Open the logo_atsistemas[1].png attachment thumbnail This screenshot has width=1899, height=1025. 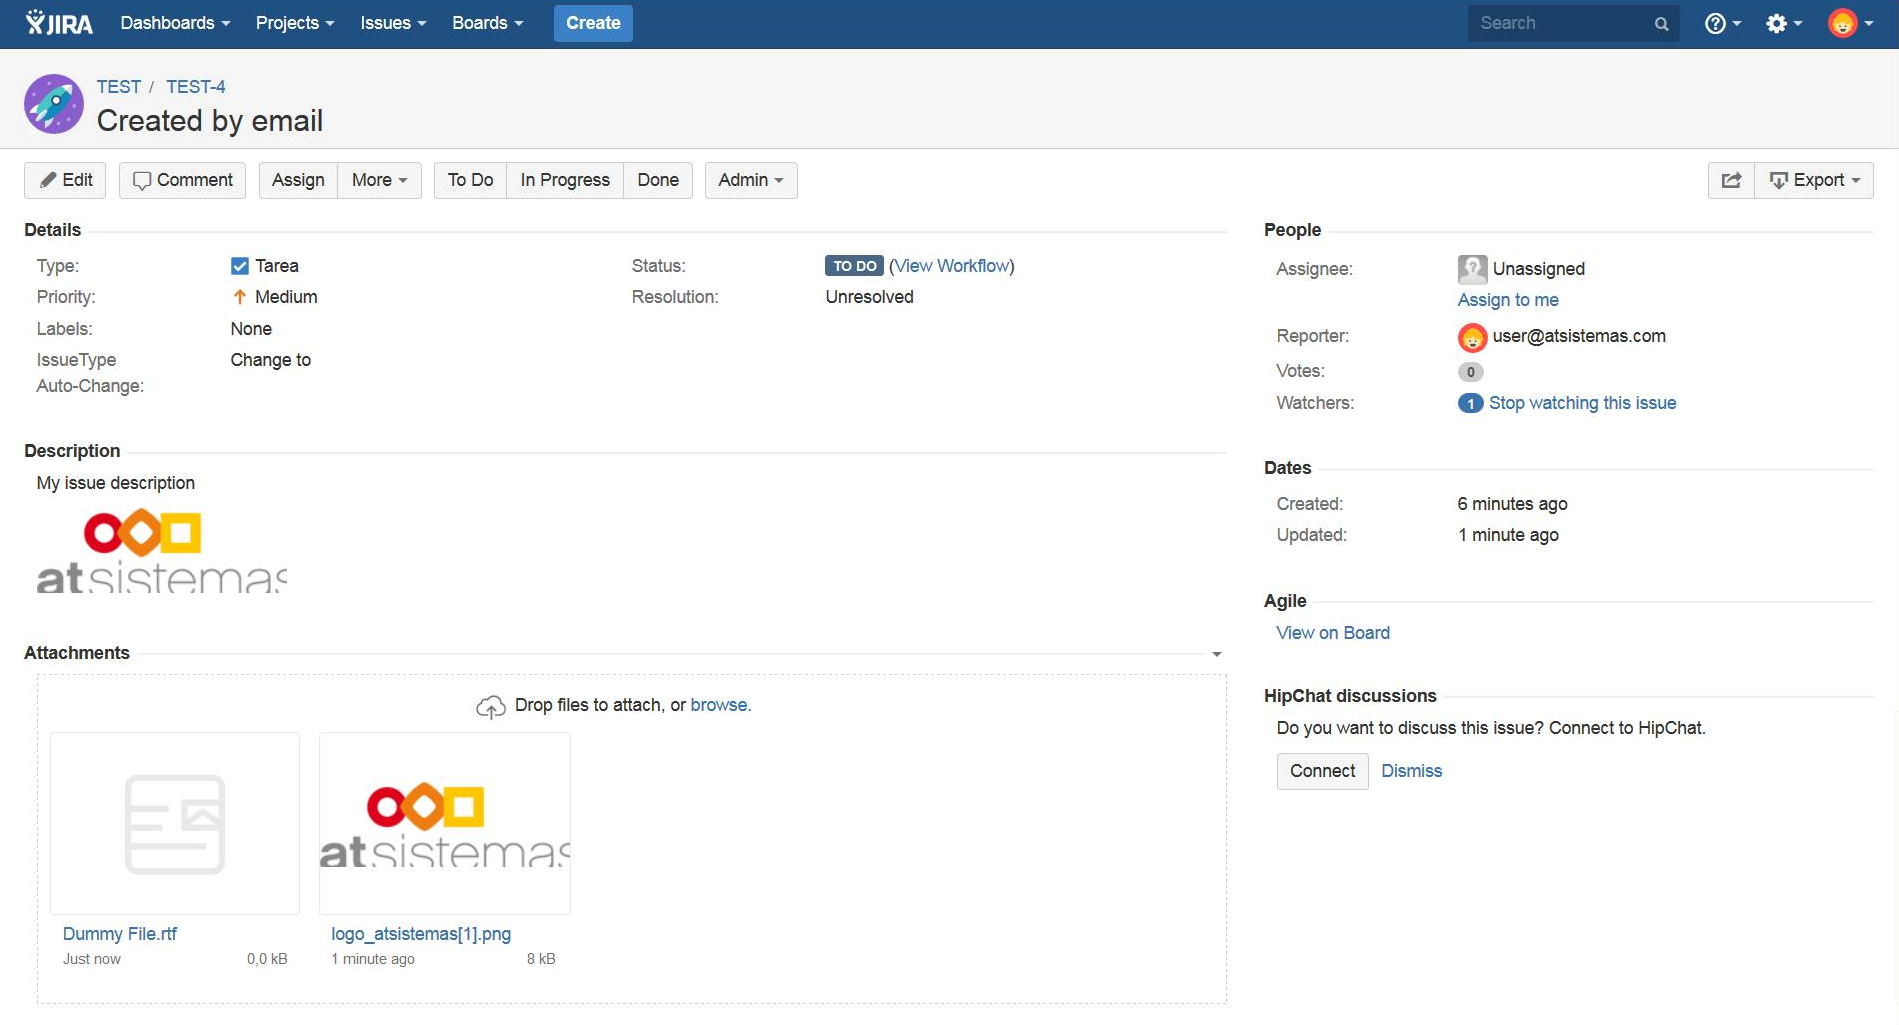(445, 823)
